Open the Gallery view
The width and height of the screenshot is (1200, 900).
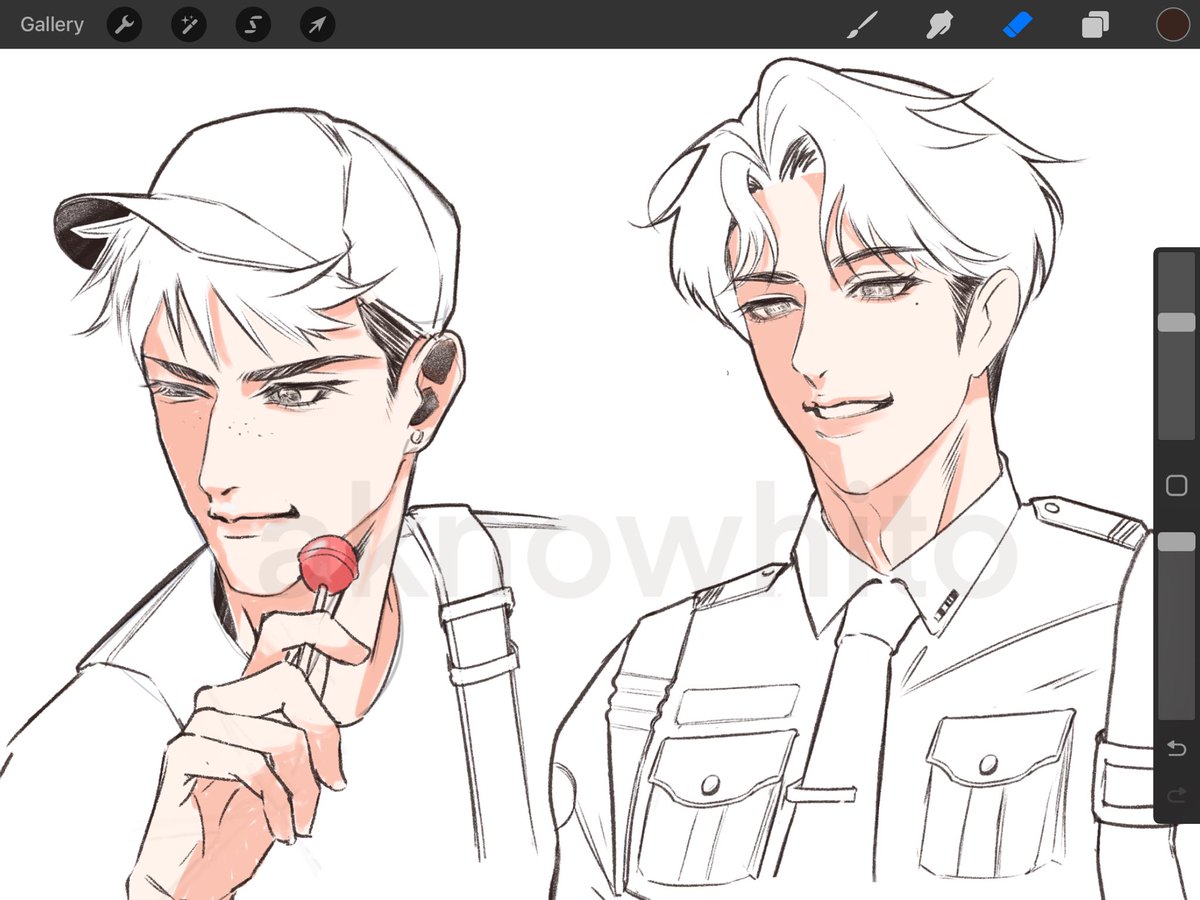(x=52, y=24)
